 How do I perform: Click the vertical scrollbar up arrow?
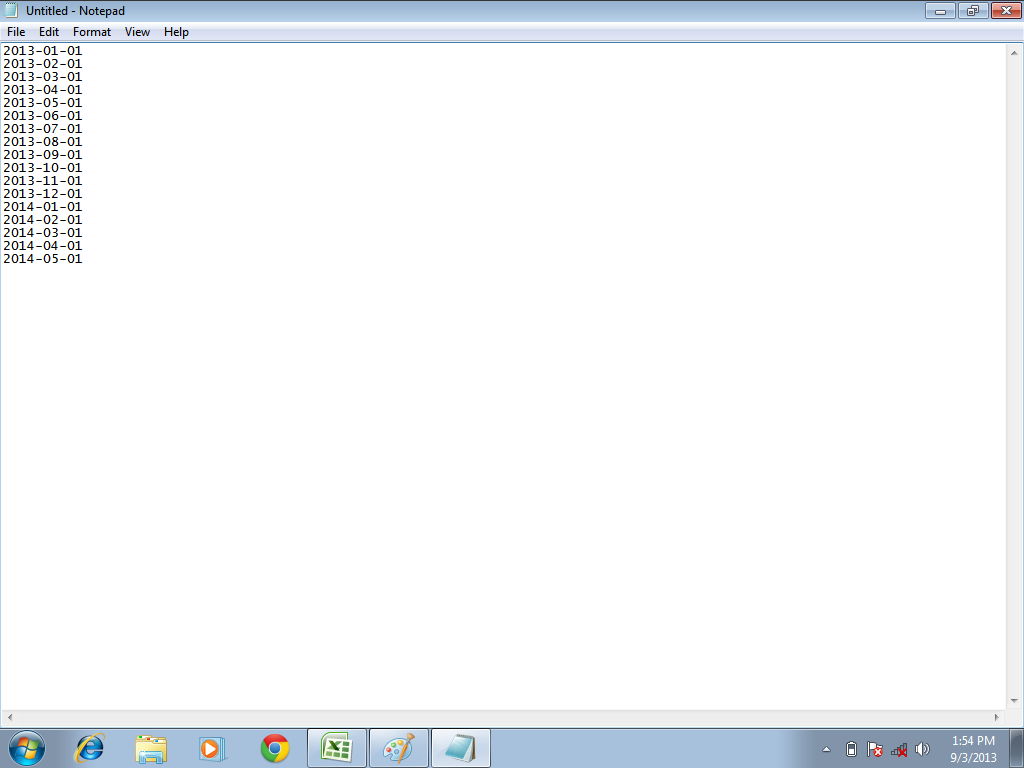click(x=1014, y=53)
